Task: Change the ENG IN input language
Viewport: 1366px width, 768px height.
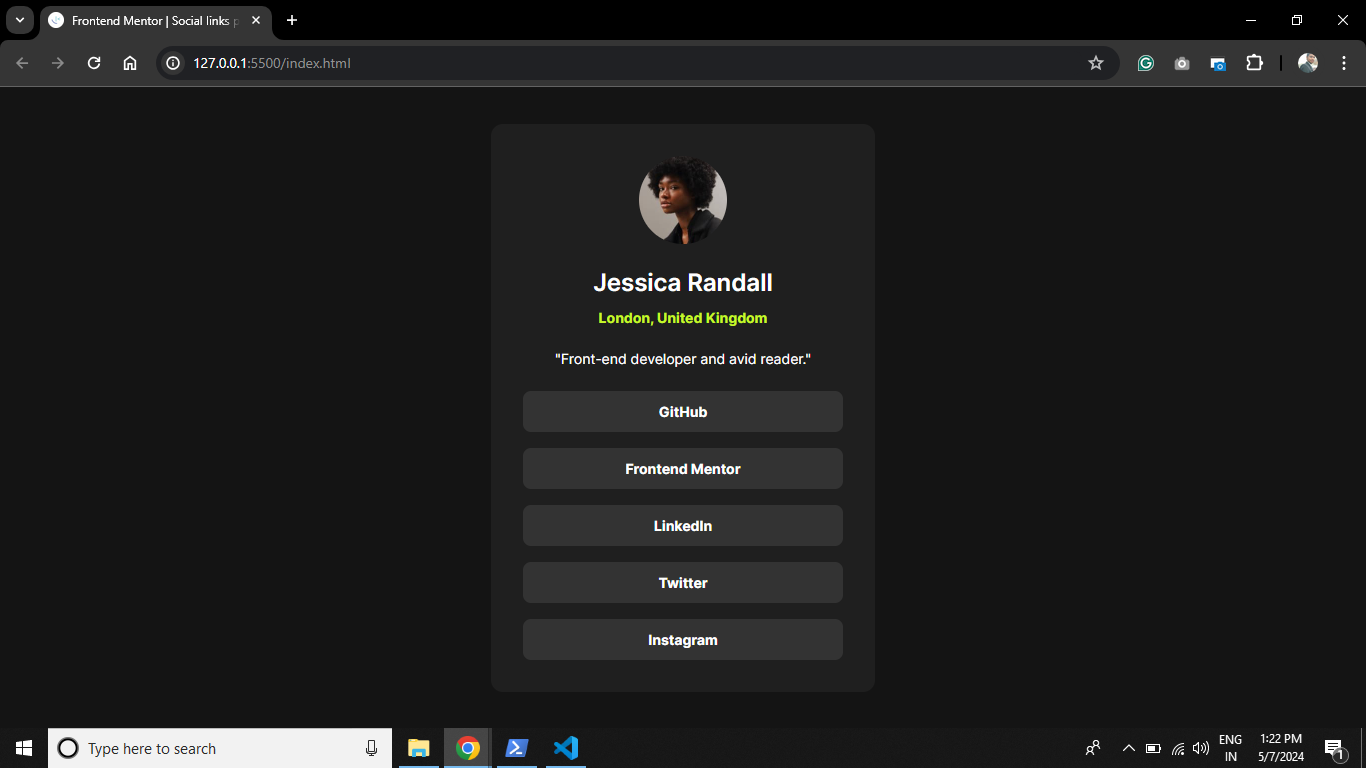Action: [1231, 748]
